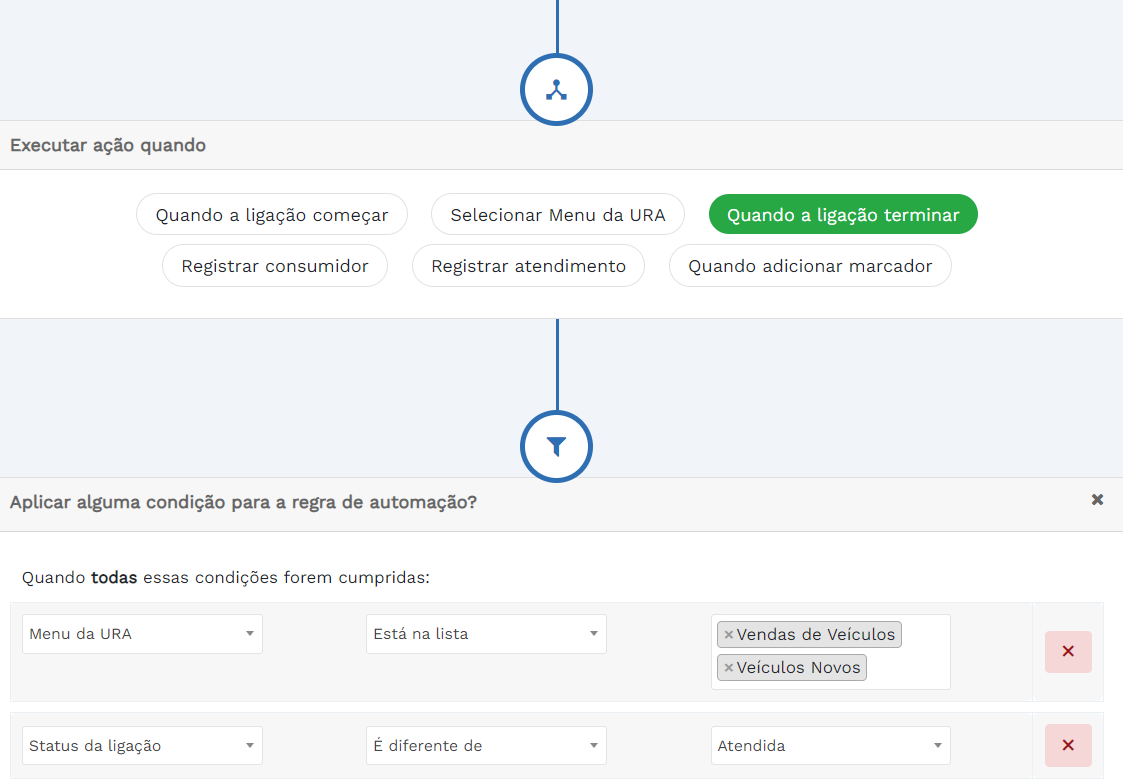The width and height of the screenshot is (1123, 782).
Task: Click the funnel filter node icon
Action: (556, 447)
